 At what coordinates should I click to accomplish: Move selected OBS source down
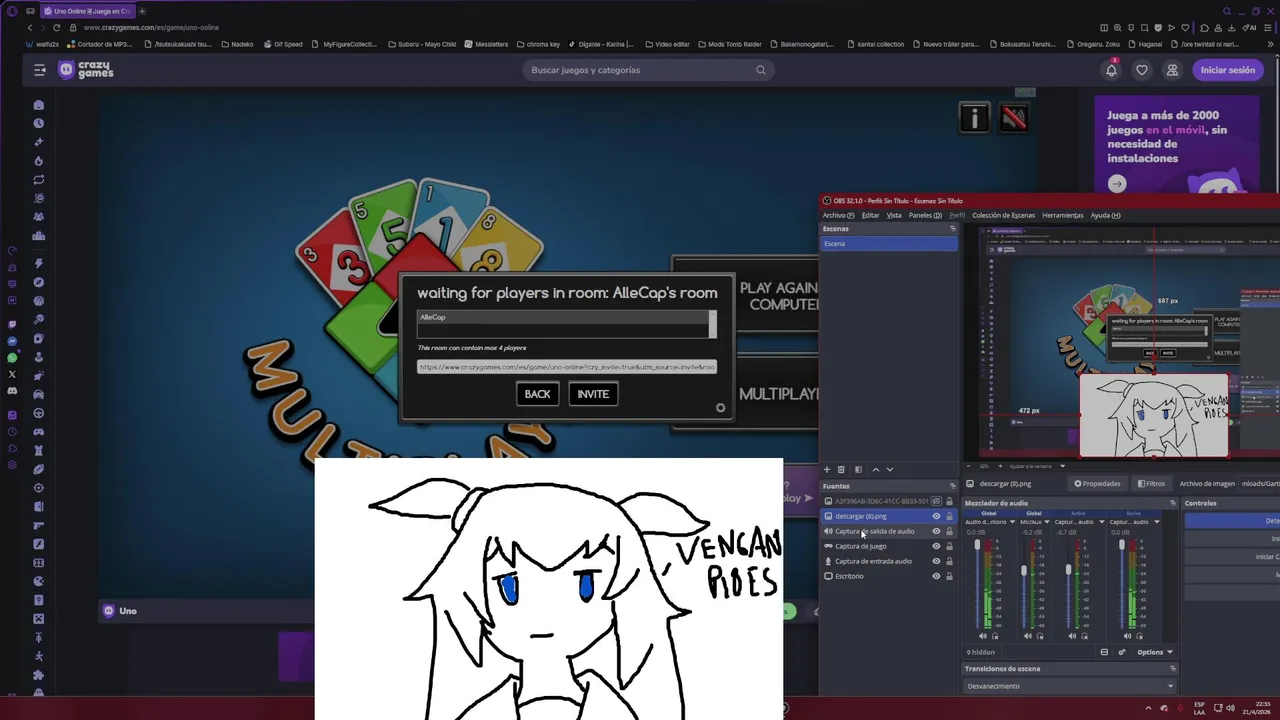coord(890,469)
